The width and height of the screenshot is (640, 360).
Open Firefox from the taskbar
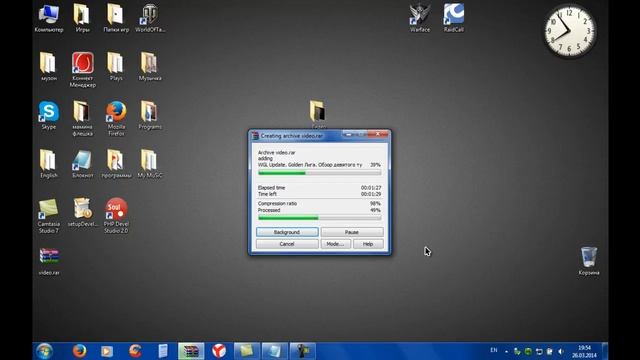tap(80, 351)
